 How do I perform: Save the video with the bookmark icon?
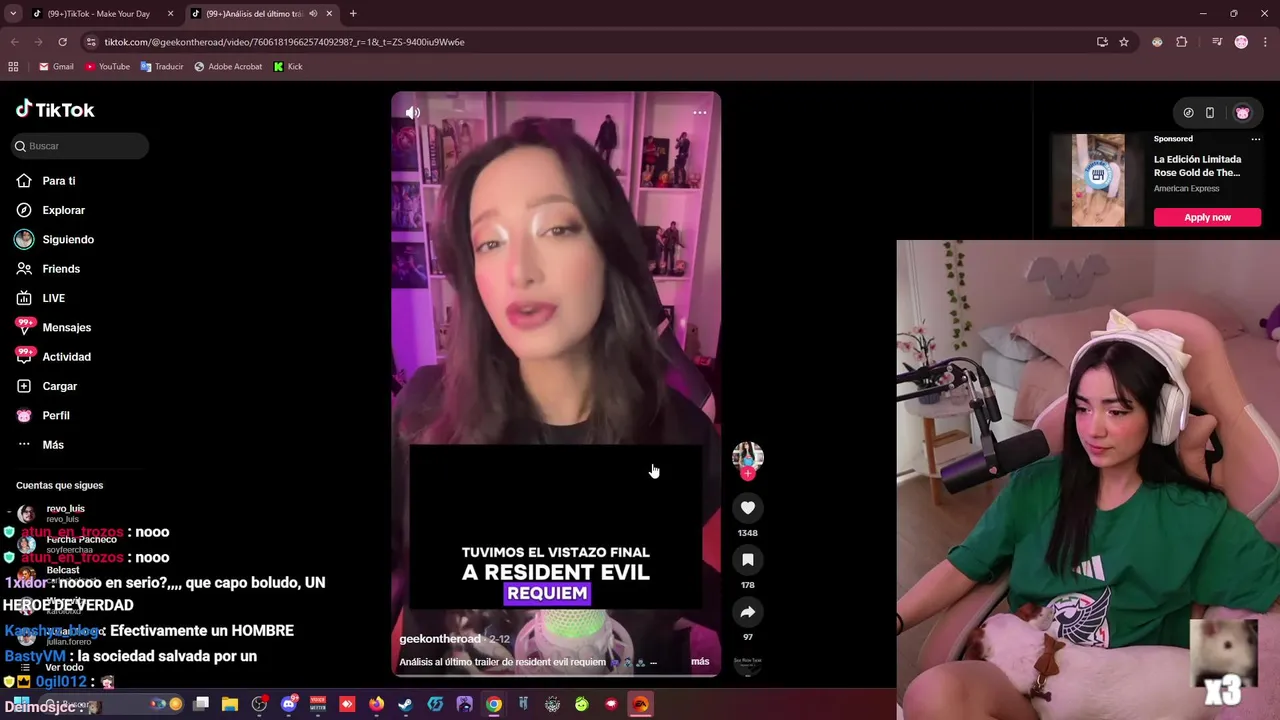point(748,560)
